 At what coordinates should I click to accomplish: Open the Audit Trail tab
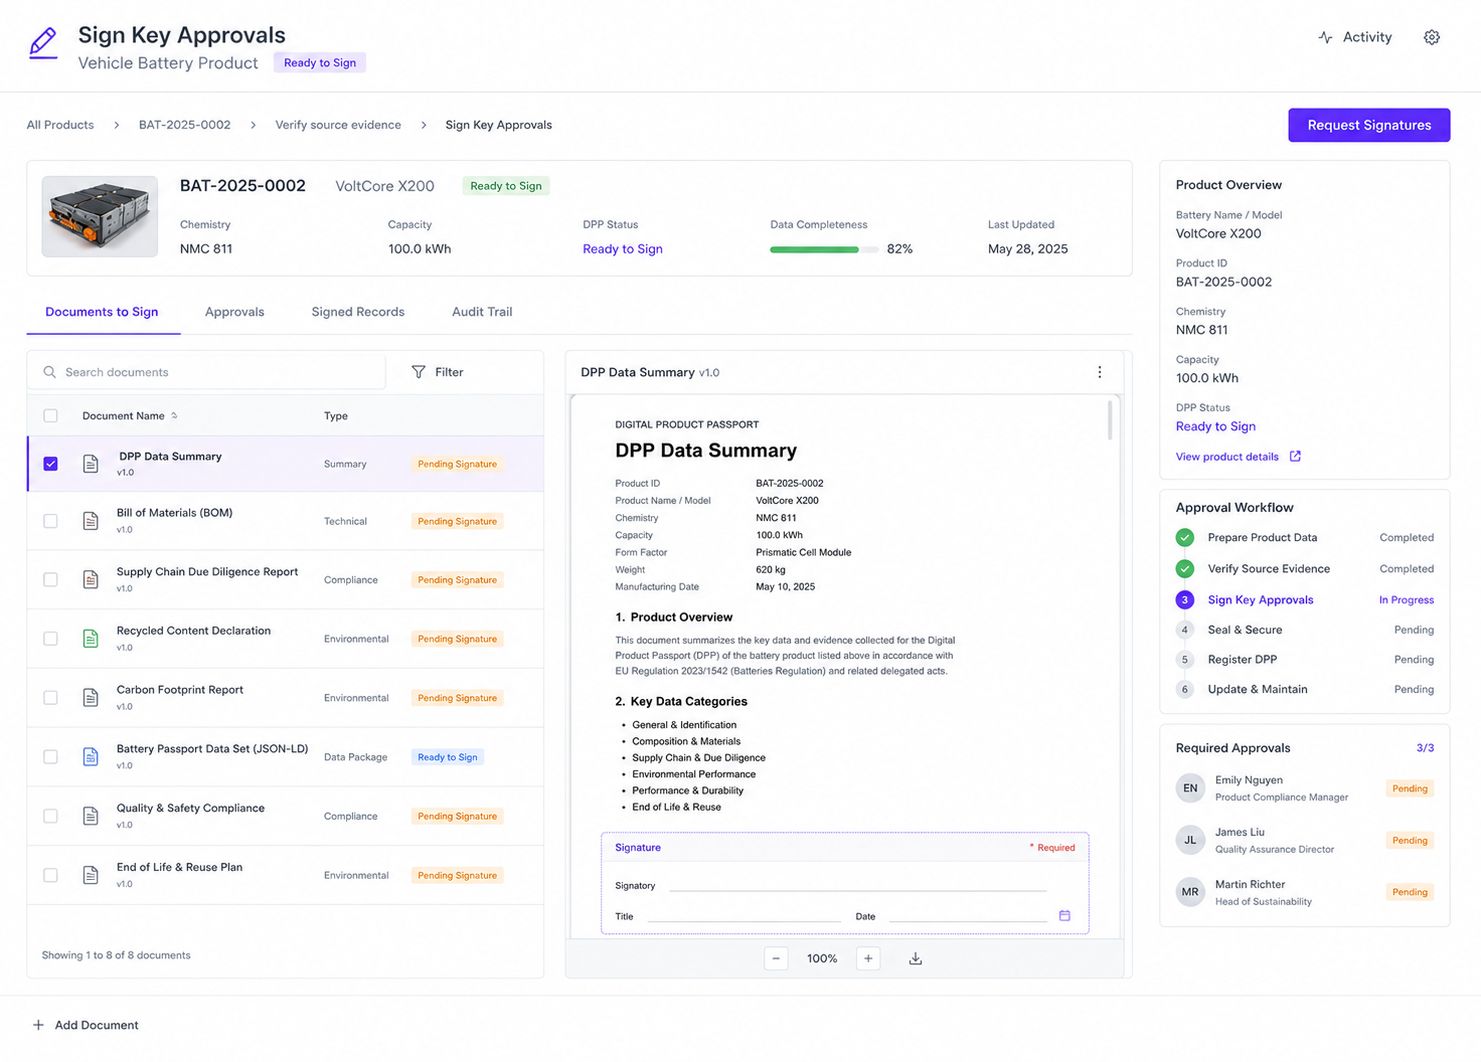point(482,312)
